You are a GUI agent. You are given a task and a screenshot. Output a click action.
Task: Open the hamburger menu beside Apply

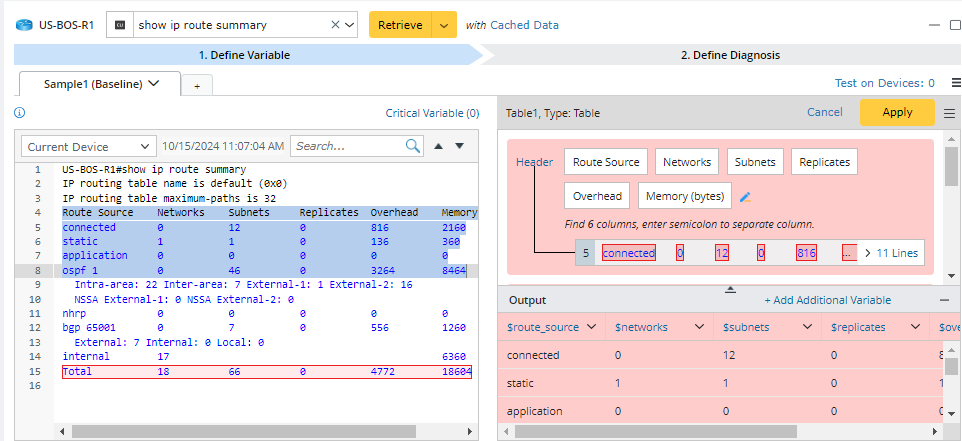[949, 113]
